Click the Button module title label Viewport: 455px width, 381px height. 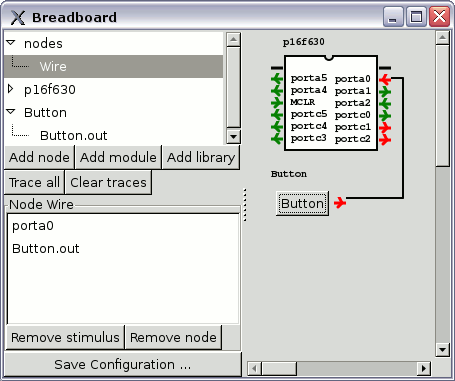[x=289, y=174]
